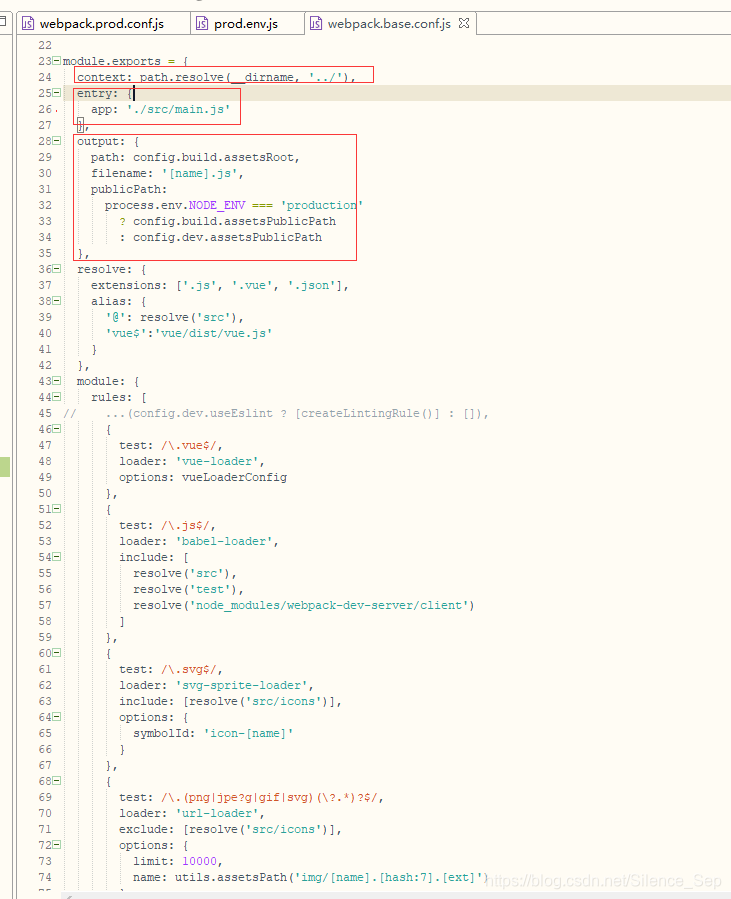Click the marker dot beside line 26
The width and height of the screenshot is (731, 899).
pyautogui.click(x=57, y=111)
